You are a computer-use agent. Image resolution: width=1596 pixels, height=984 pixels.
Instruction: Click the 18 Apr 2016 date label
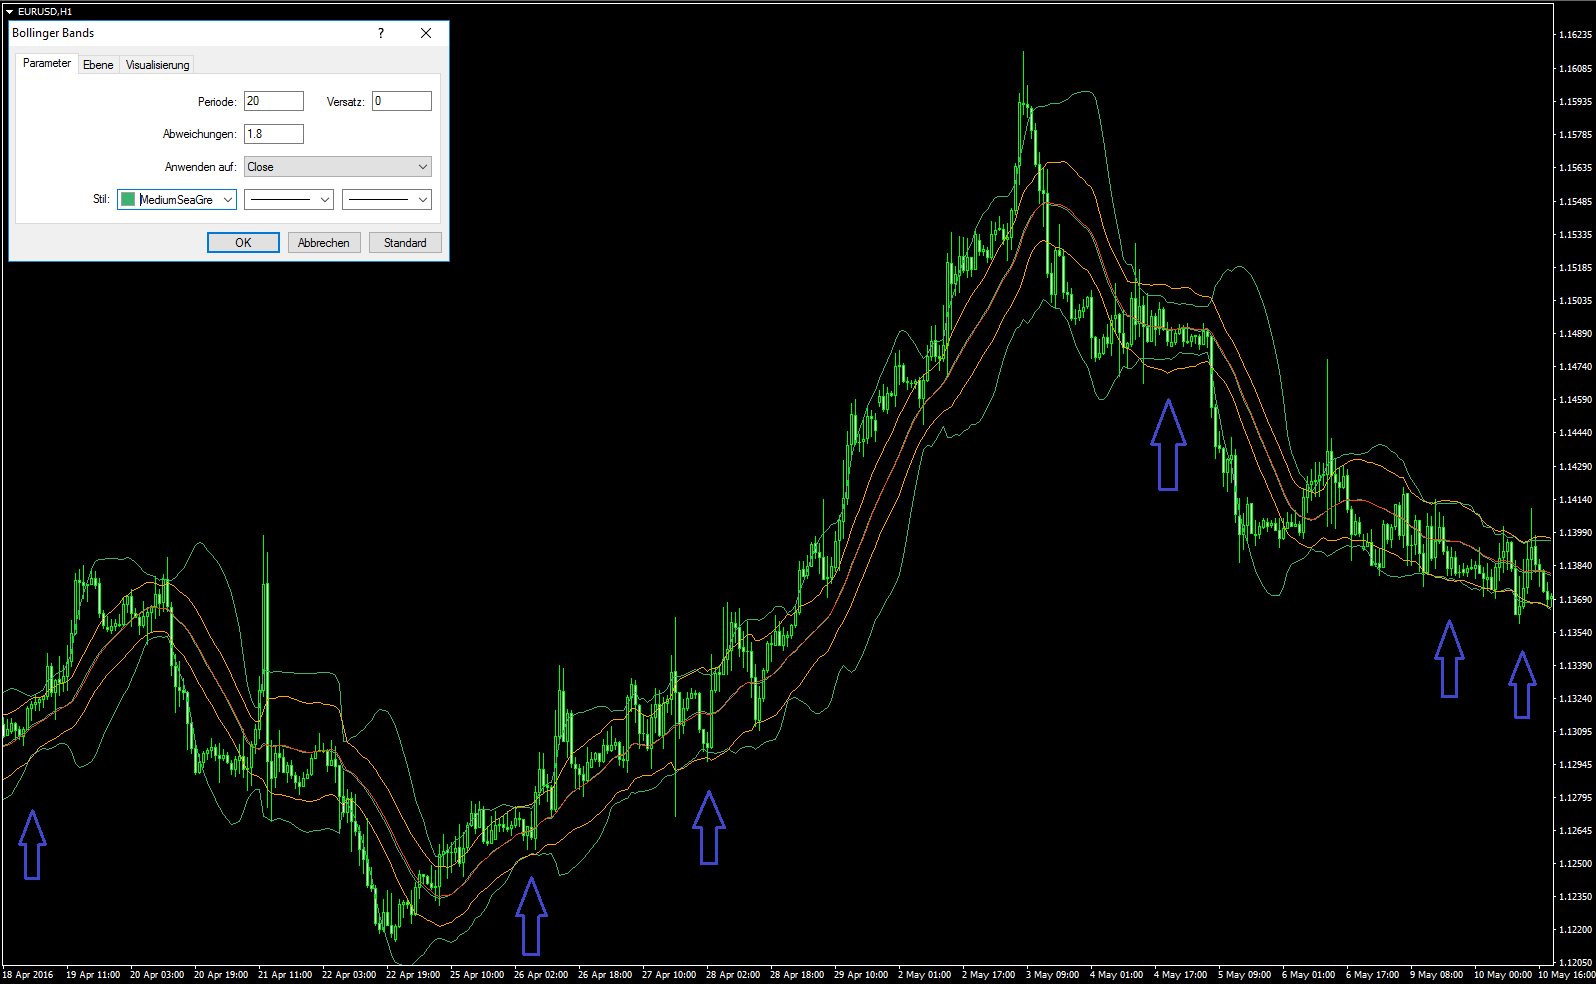point(28,975)
